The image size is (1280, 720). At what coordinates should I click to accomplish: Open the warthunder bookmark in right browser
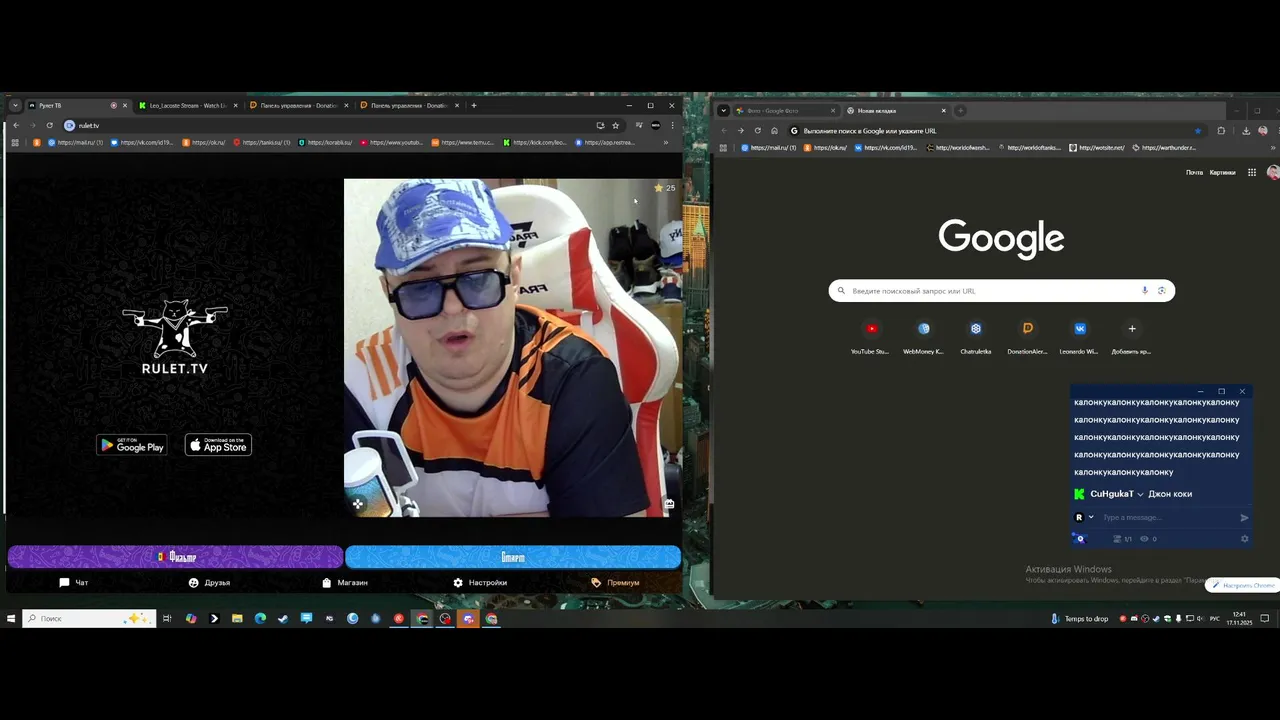(x=1164, y=148)
